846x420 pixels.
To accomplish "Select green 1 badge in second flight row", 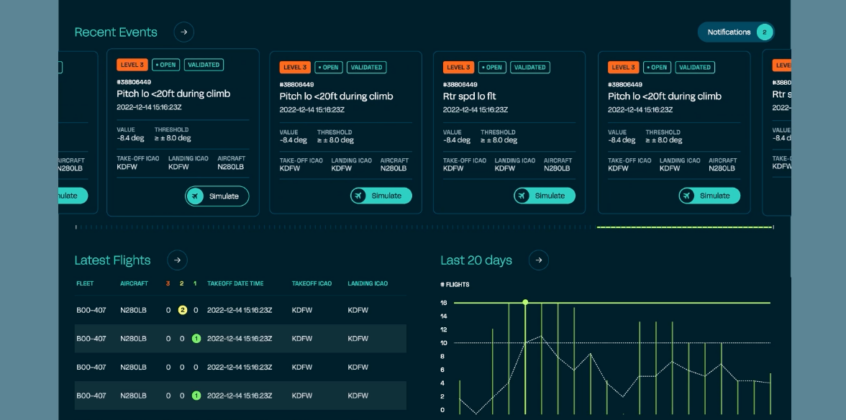I will (x=196, y=338).
